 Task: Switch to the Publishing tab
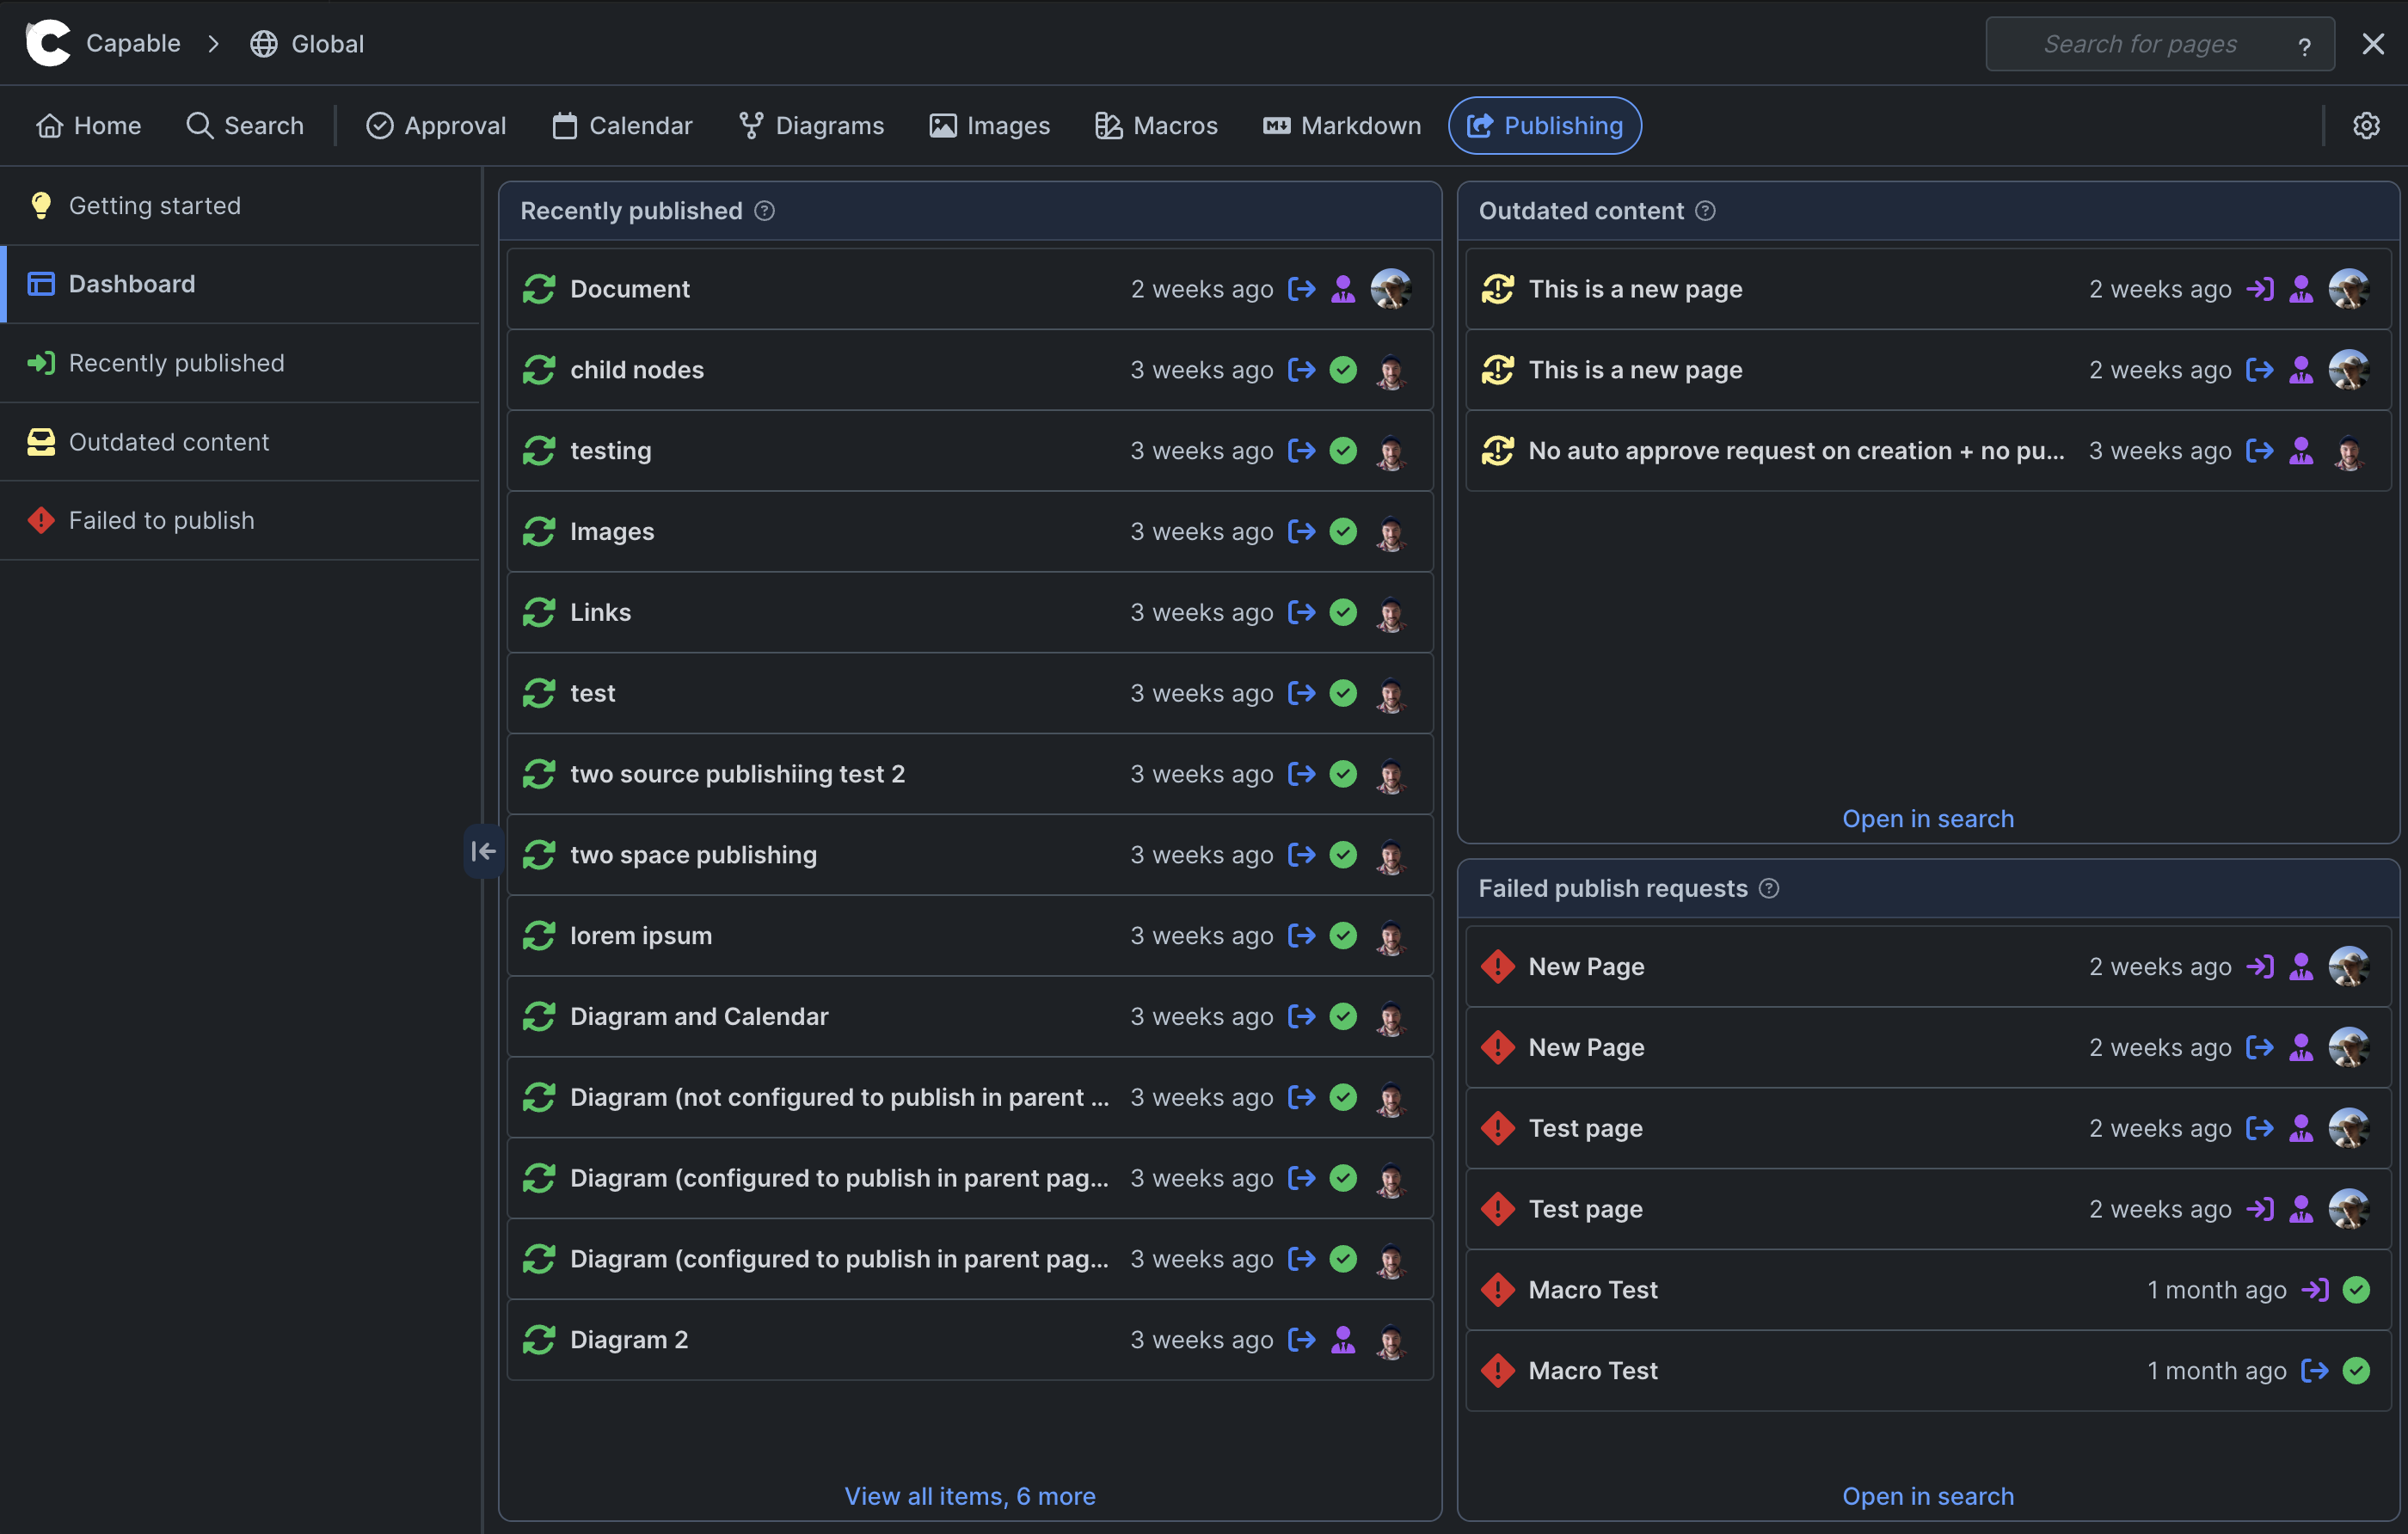point(1544,125)
